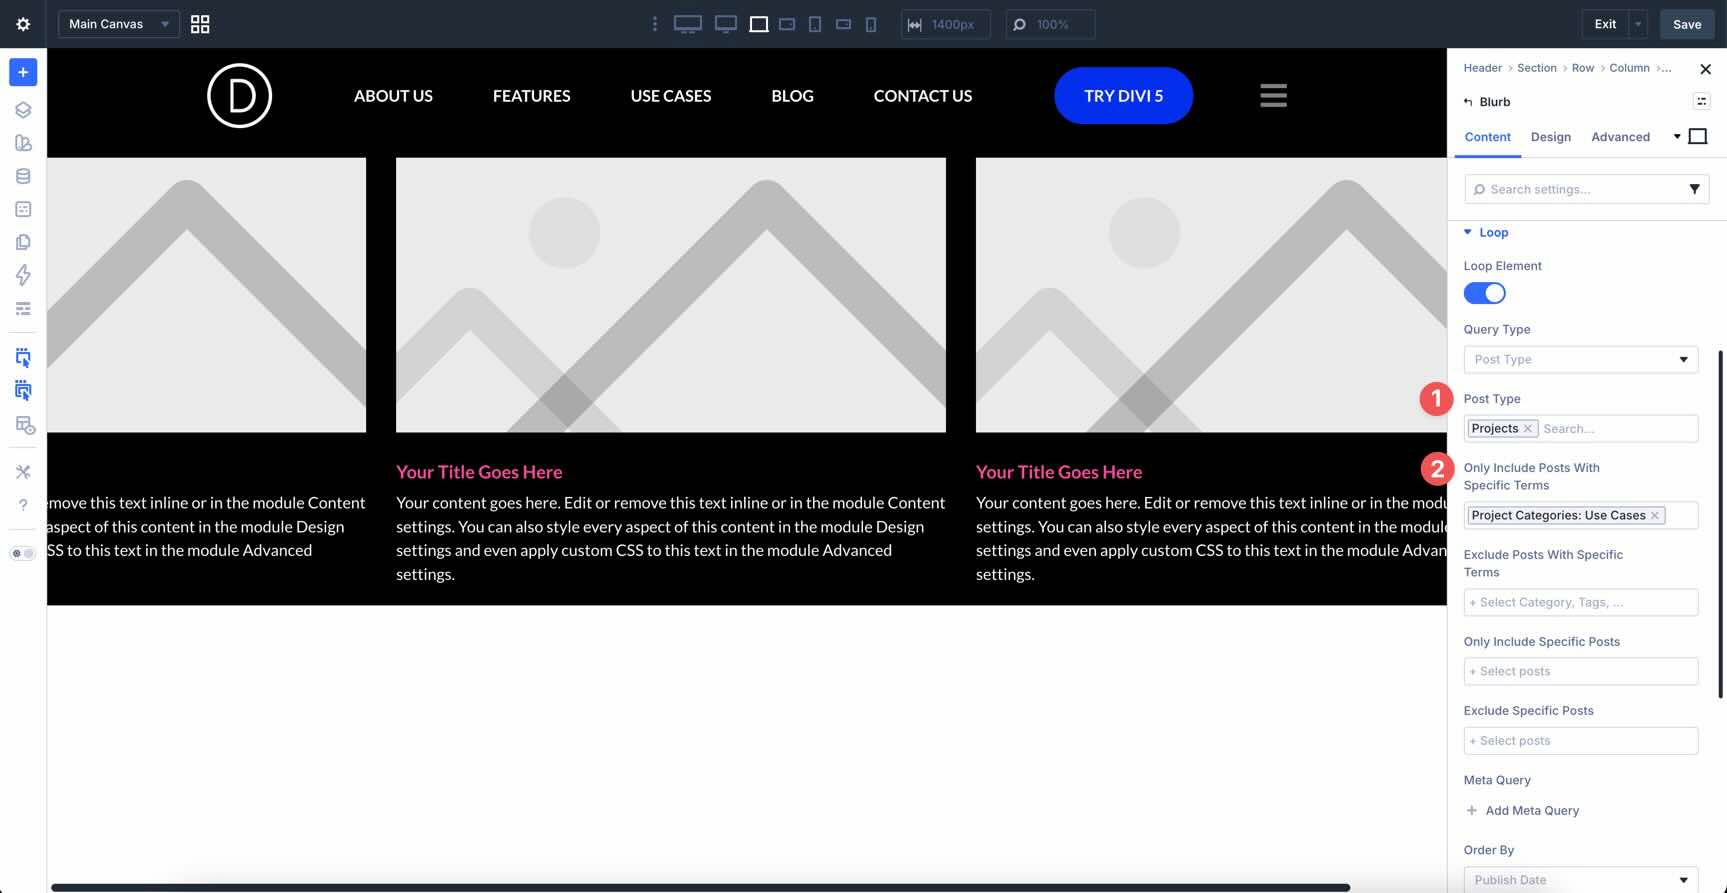The image size is (1727, 893).
Task: Open the help question mark icon
Action: pos(23,505)
